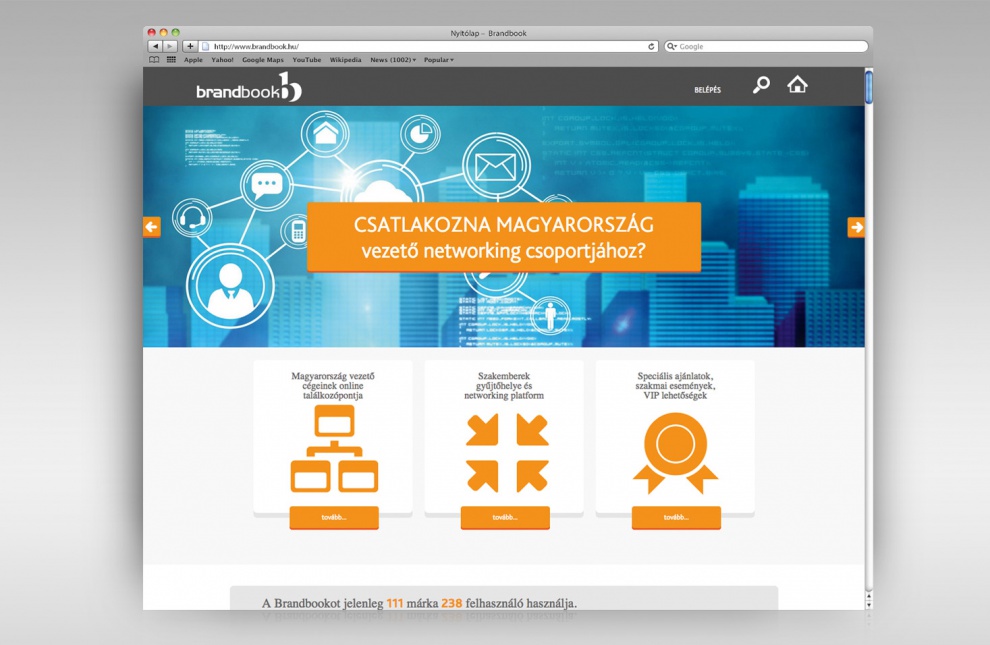Click tovább under Speciális ajánlatok card
Image resolution: width=990 pixels, height=645 pixels.
(x=676, y=518)
